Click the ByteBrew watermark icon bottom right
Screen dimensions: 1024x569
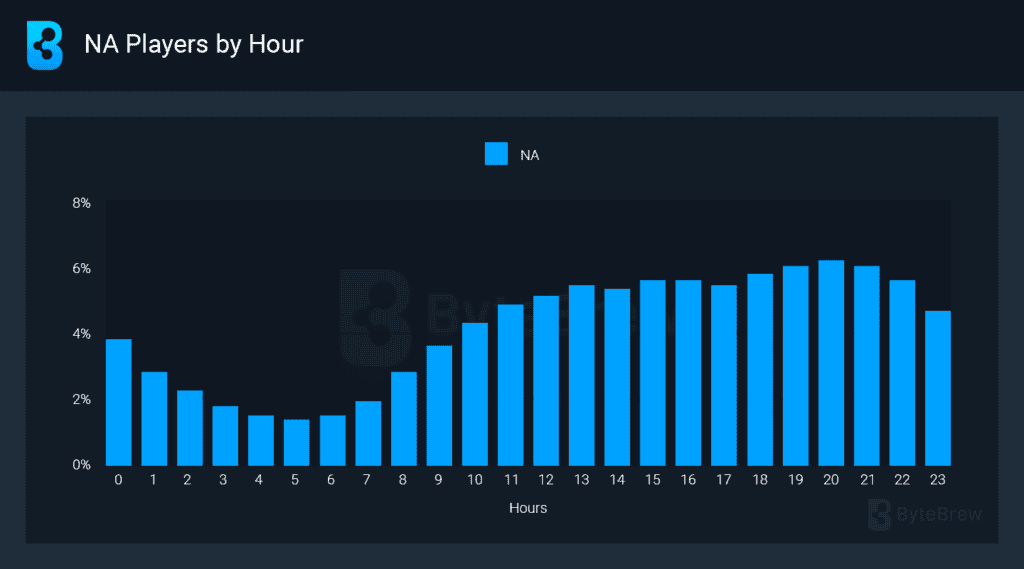(881, 514)
